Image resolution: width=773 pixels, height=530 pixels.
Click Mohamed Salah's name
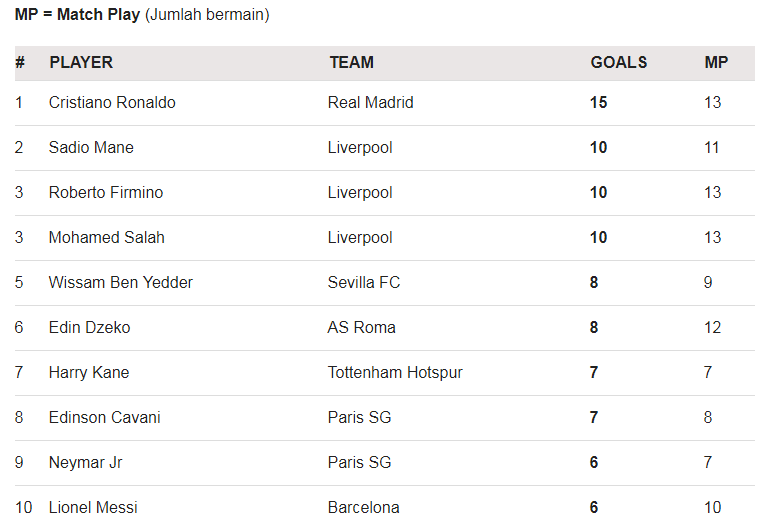click(107, 237)
